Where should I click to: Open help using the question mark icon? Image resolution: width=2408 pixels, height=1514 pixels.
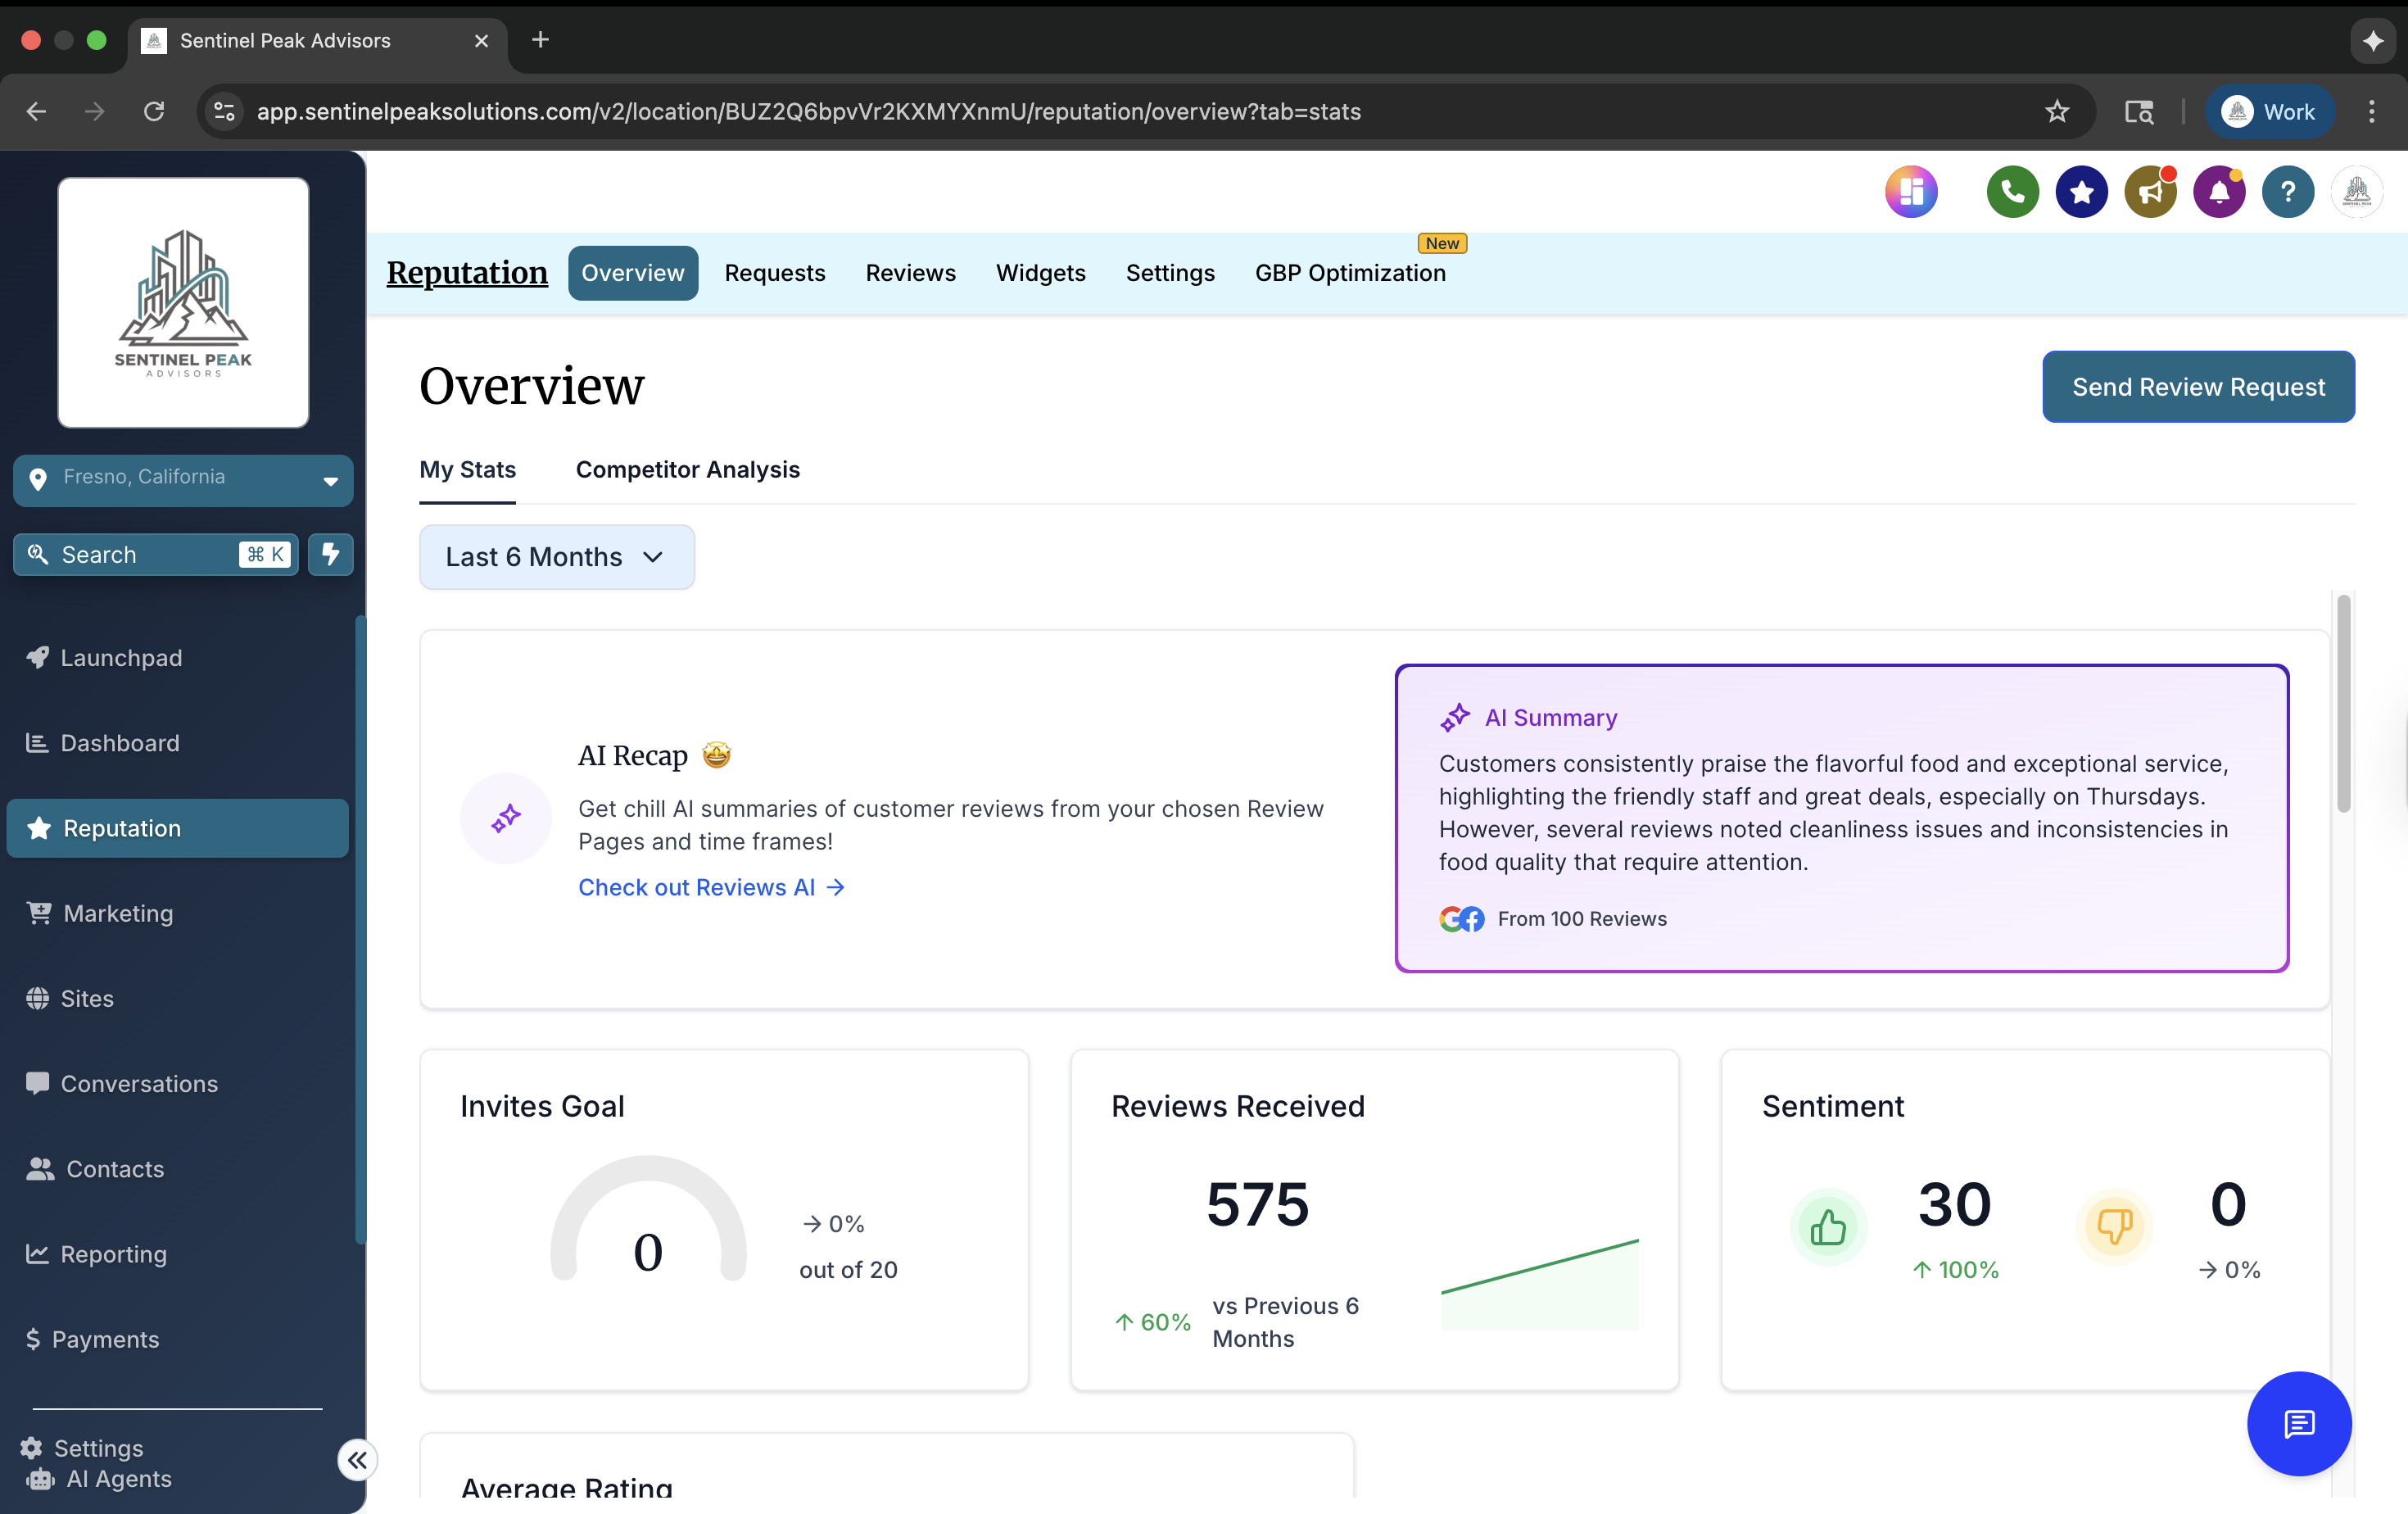click(x=2288, y=191)
